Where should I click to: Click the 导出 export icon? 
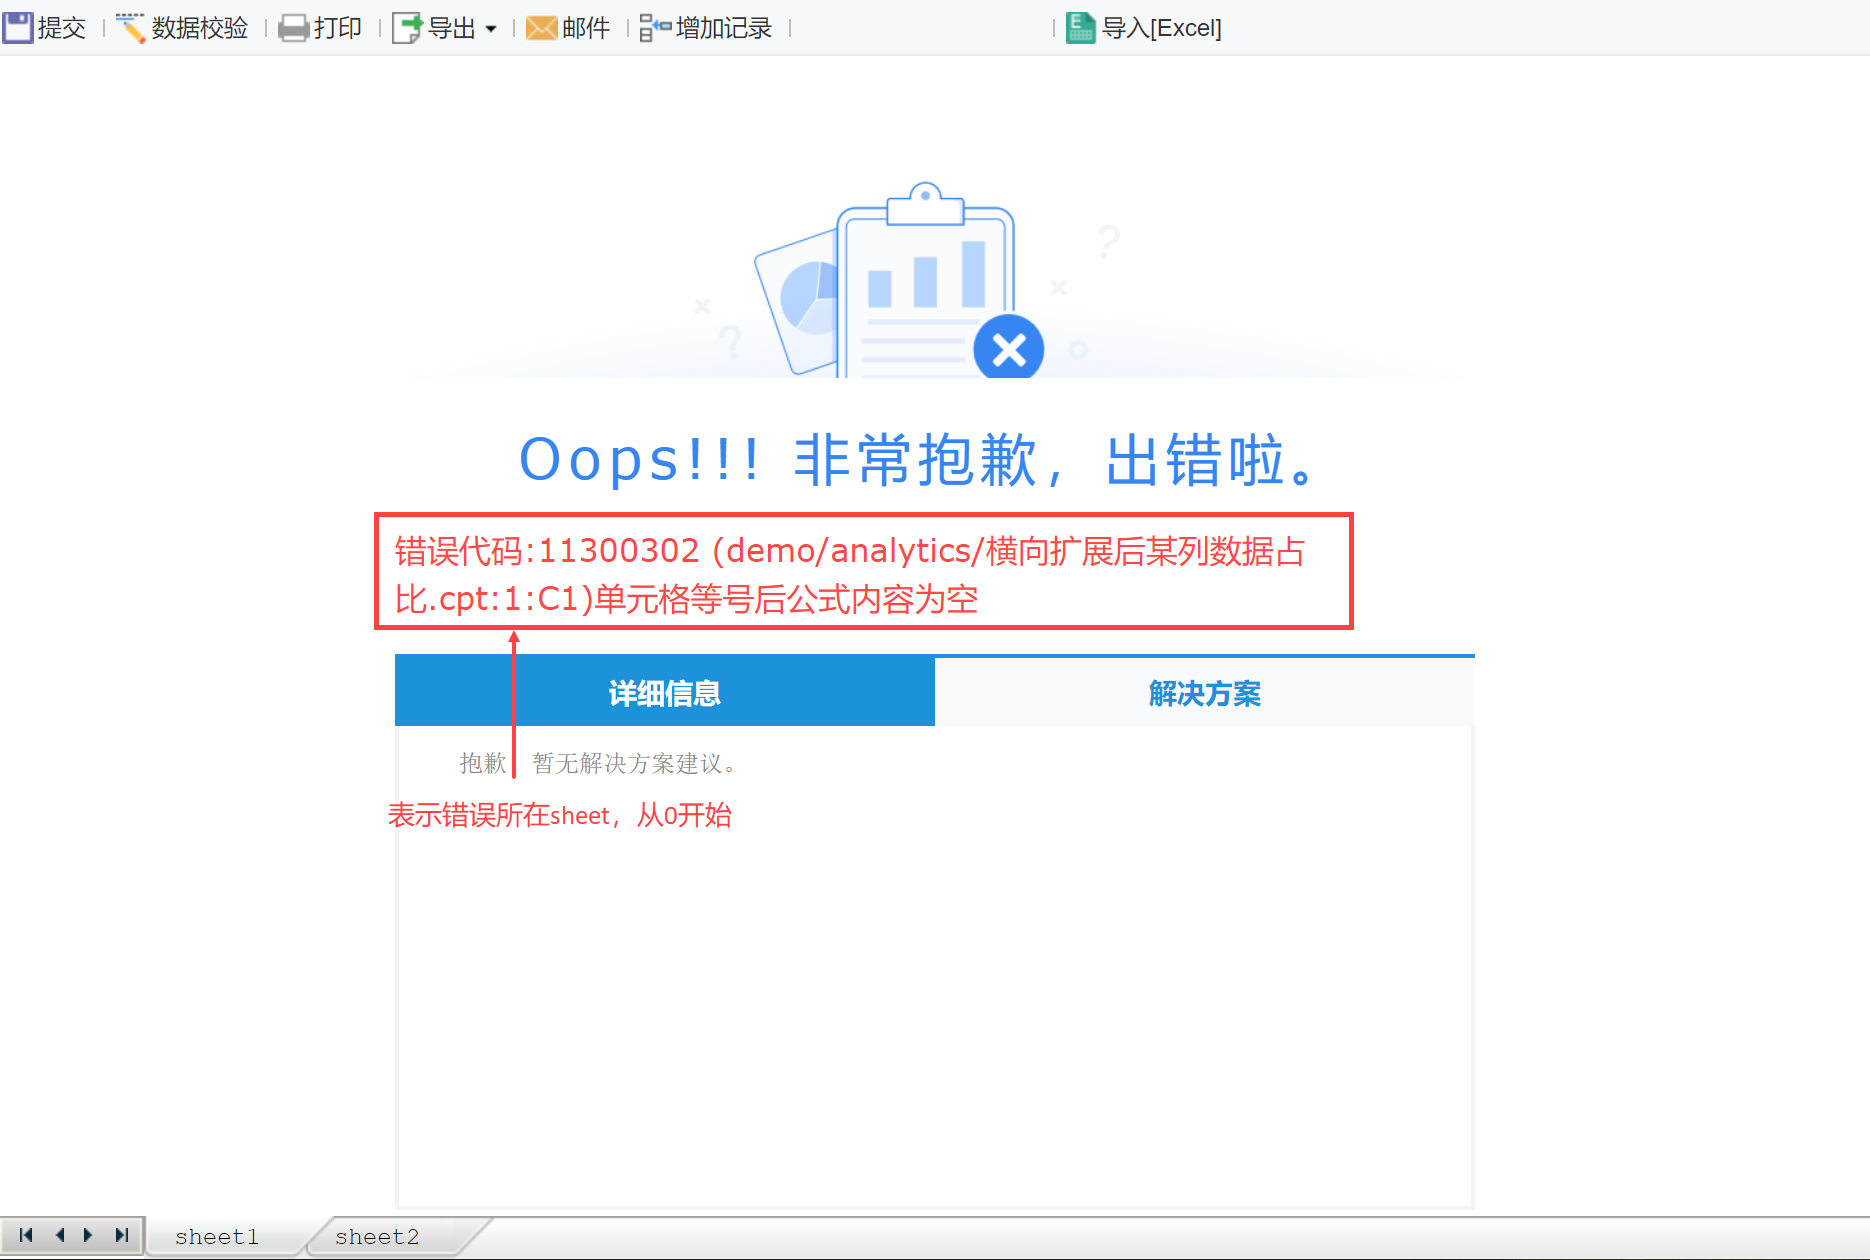(x=407, y=28)
